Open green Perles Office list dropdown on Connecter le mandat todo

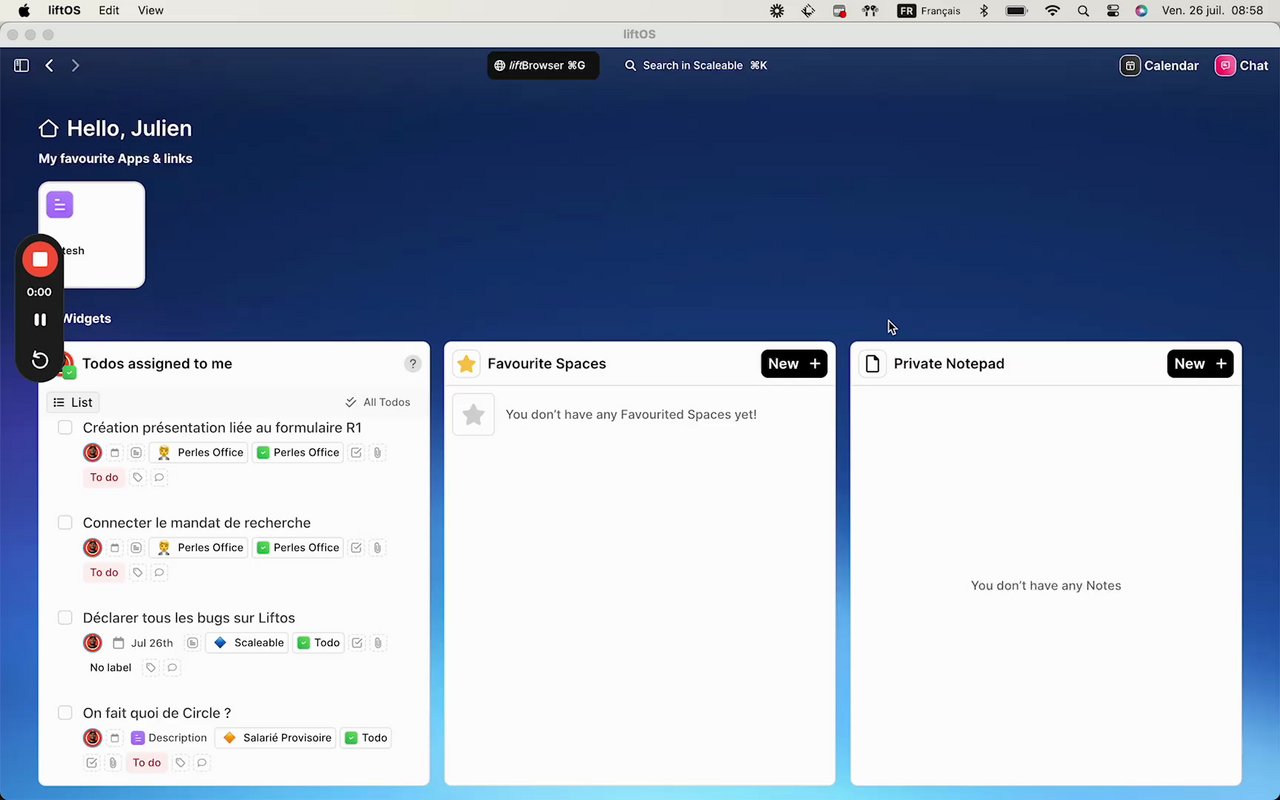(298, 548)
